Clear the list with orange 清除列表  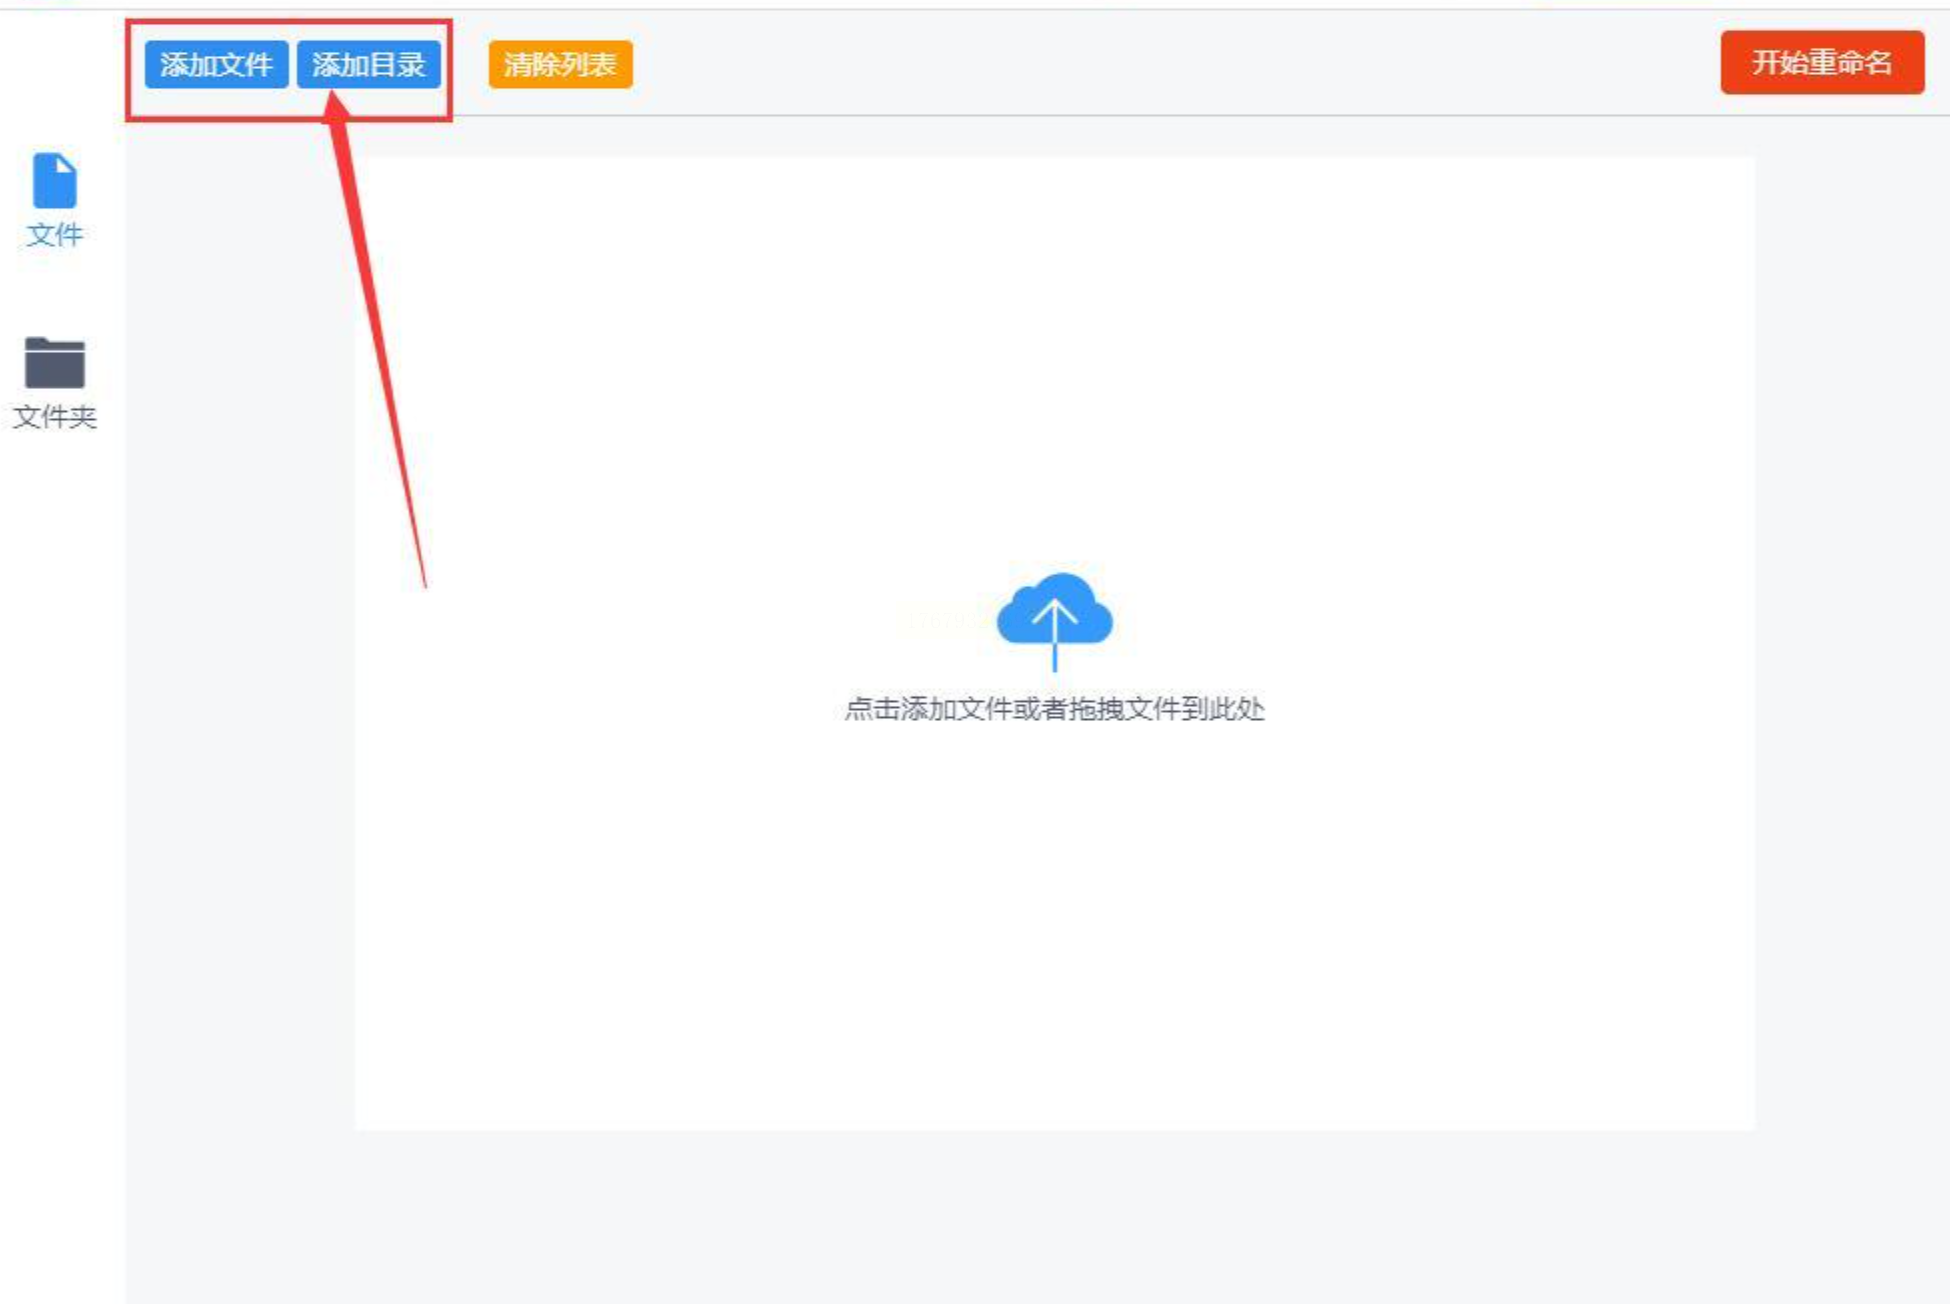click(x=560, y=65)
